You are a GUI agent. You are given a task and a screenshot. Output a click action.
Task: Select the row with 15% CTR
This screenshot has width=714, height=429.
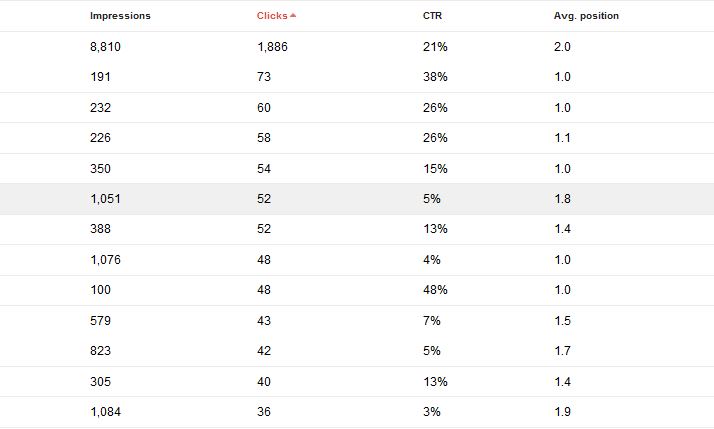357,169
